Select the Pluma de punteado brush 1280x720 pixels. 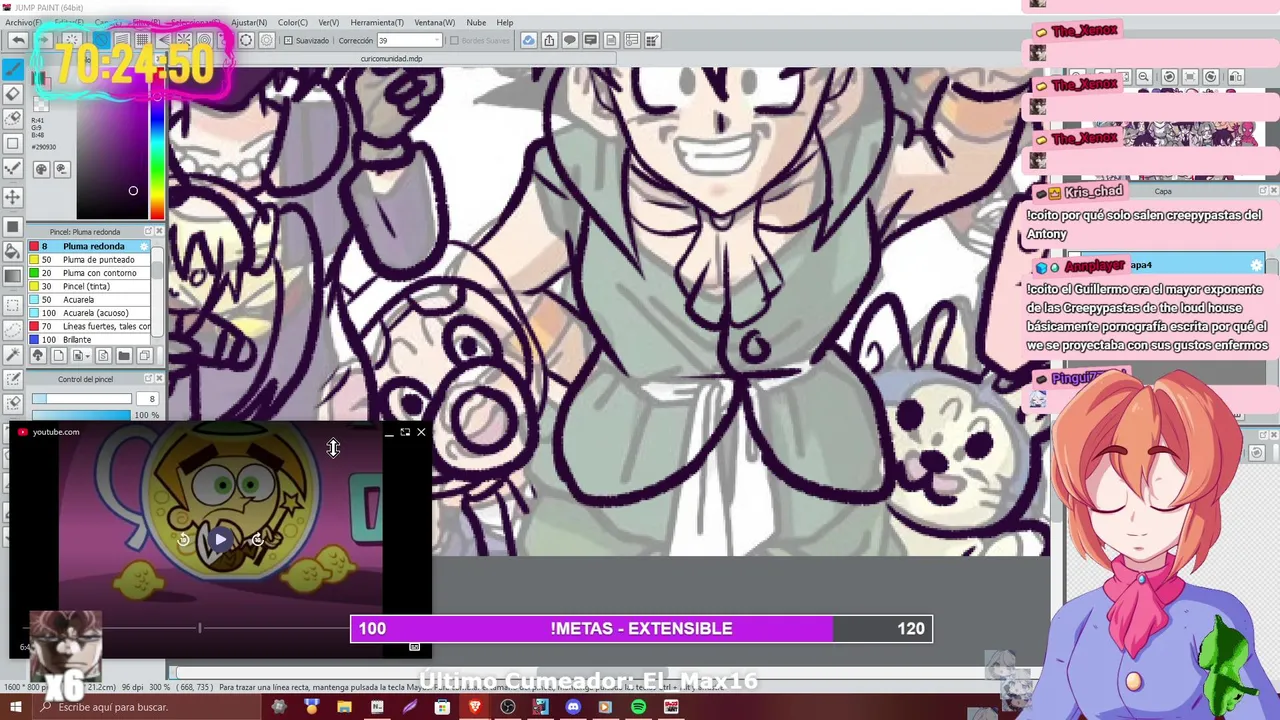[90, 260]
